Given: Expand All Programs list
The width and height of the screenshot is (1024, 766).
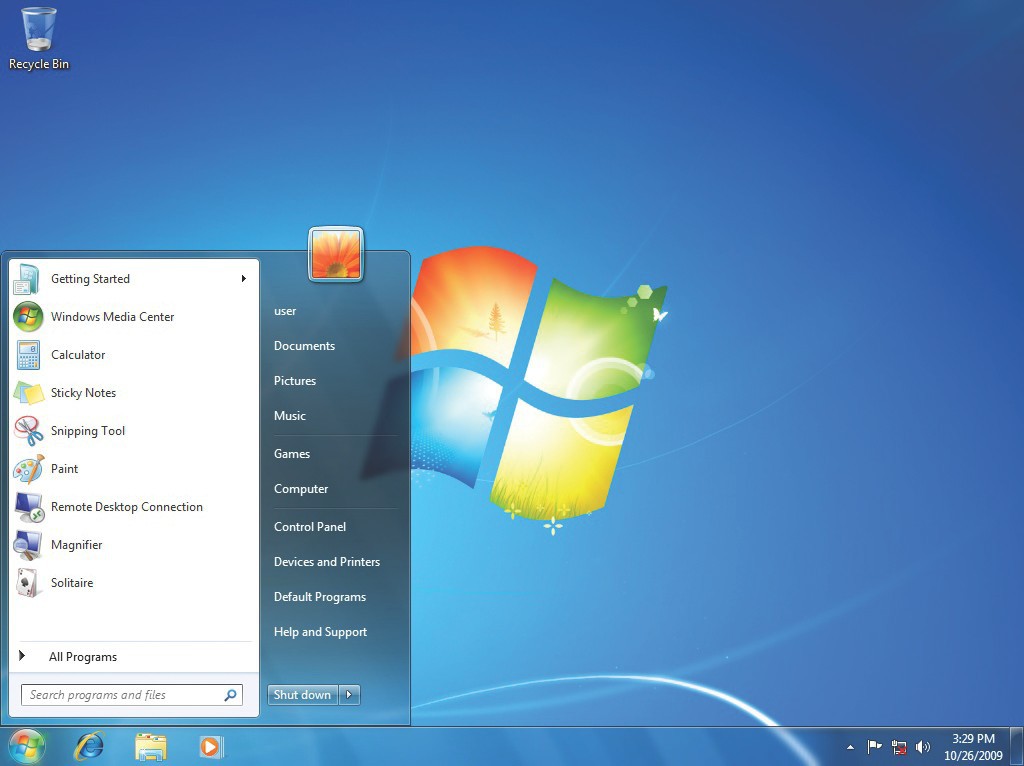Looking at the screenshot, I should click(82, 657).
